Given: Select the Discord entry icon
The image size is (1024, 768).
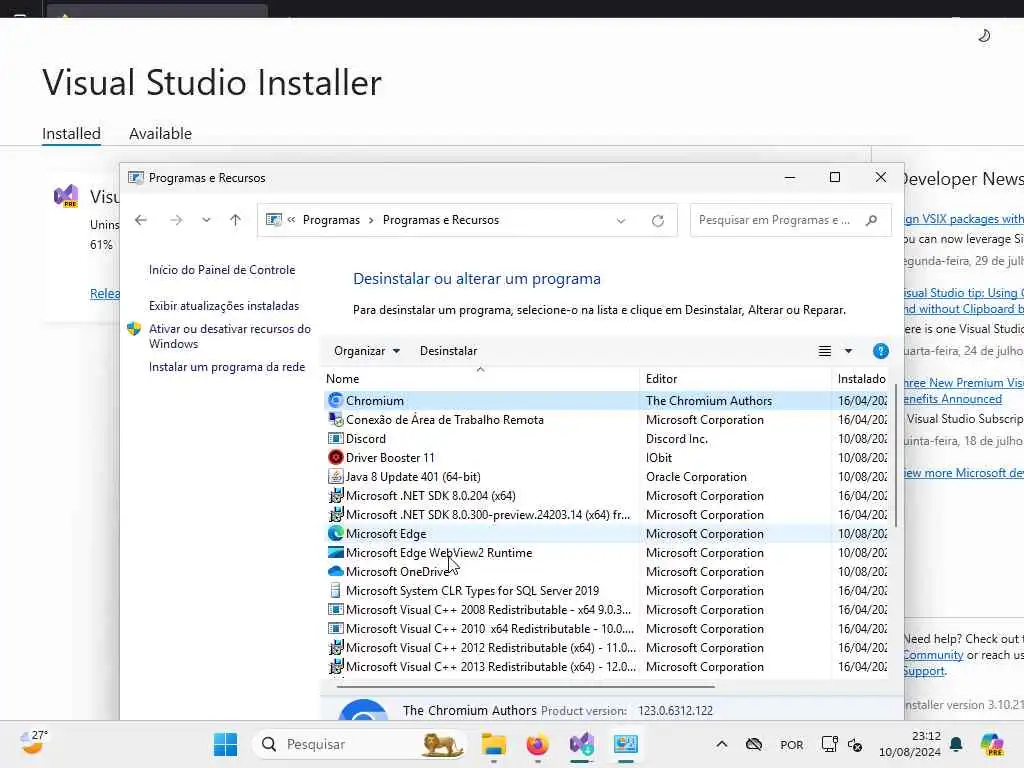Looking at the screenshot, I should click(336, 438).
